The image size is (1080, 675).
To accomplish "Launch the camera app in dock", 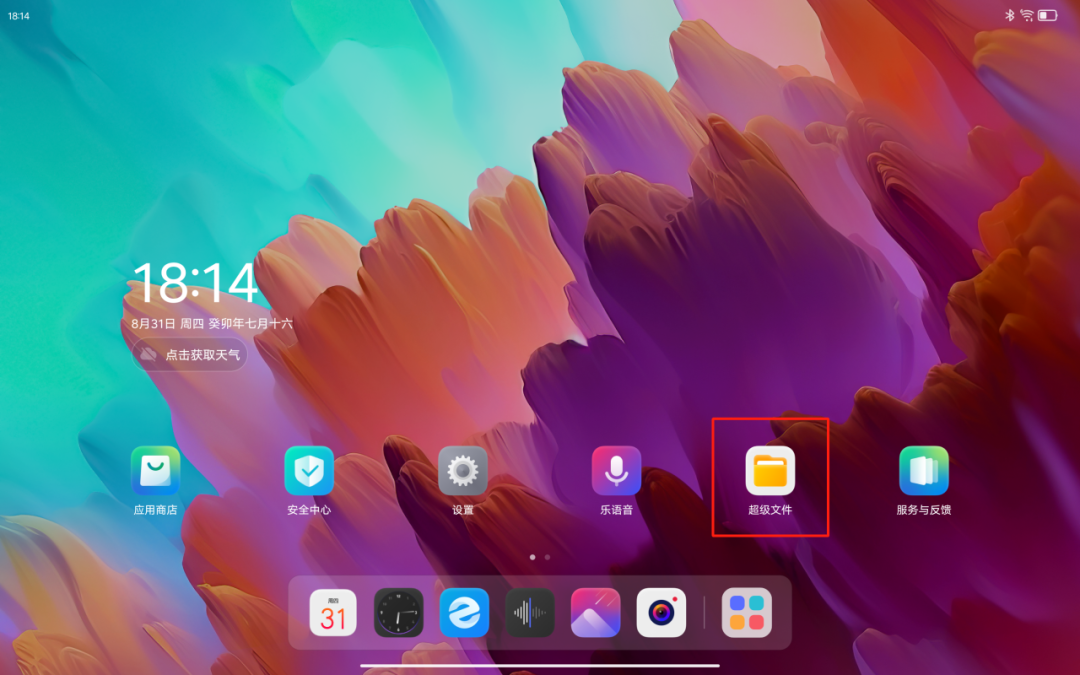I will [x=661, y=612].
